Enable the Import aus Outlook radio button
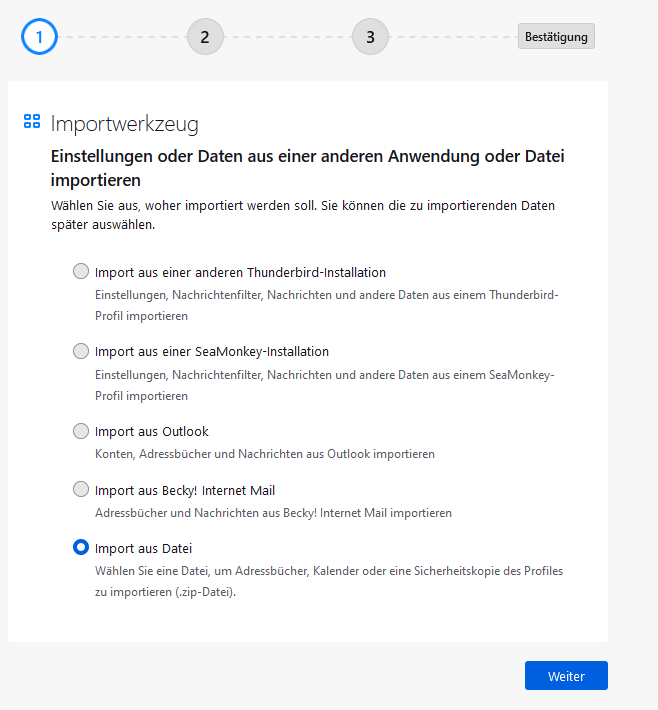 pyautogui.click(x=81, y=431)
